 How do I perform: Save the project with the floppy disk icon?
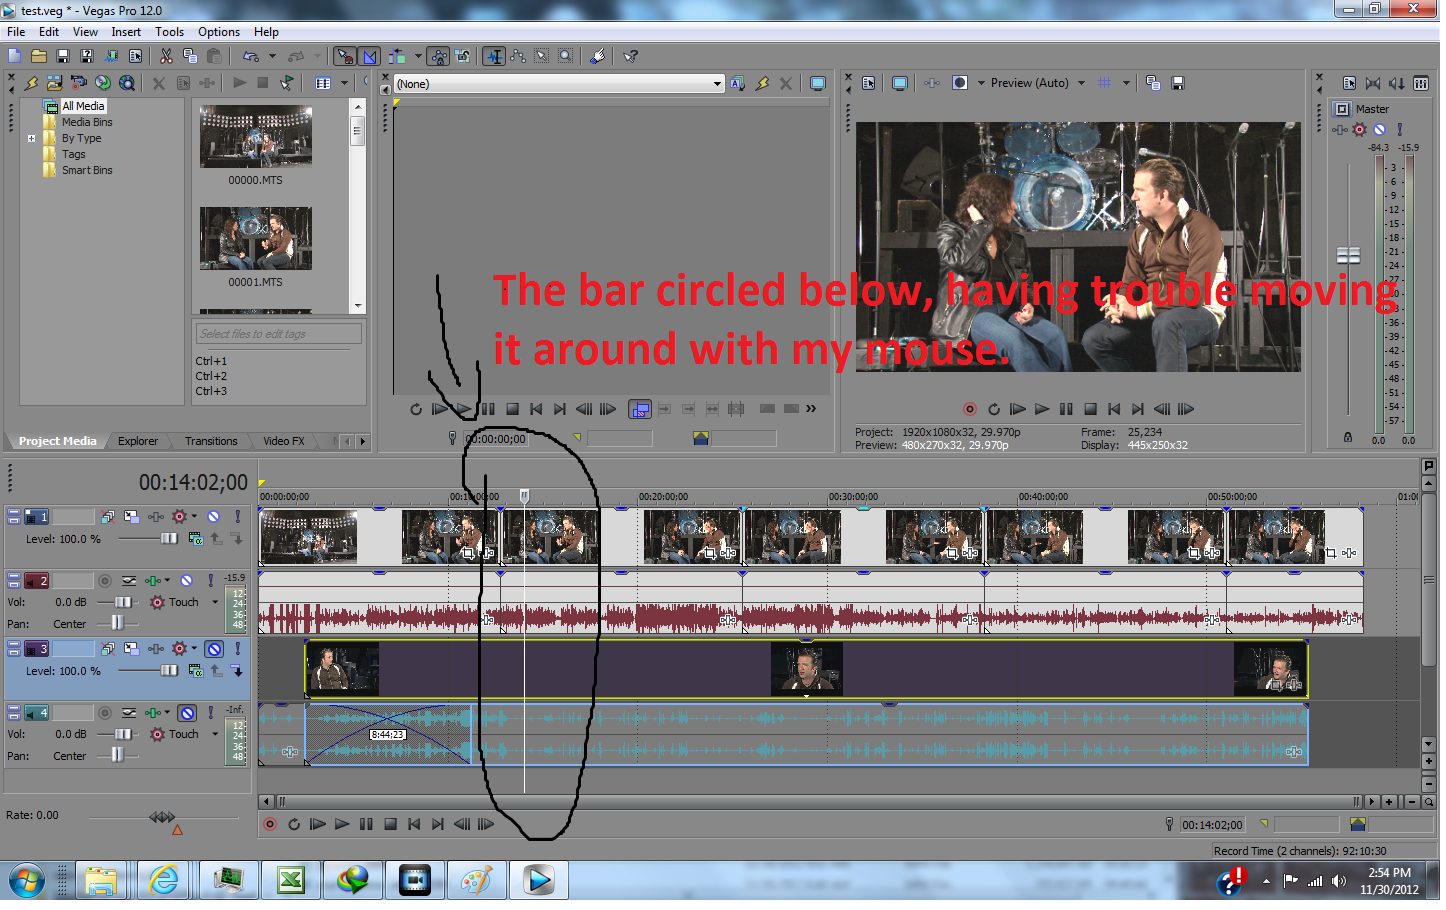63,57
